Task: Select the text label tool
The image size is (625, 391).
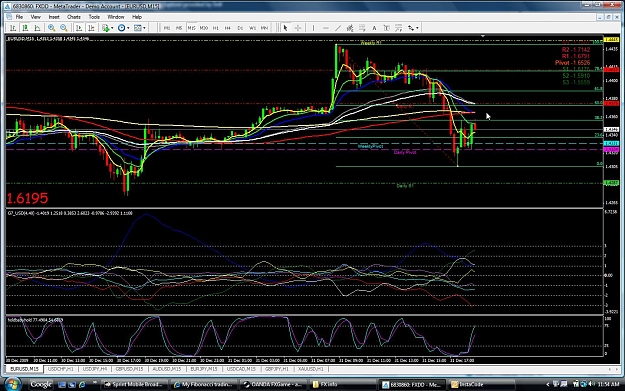Action: [x=386, y=28]
